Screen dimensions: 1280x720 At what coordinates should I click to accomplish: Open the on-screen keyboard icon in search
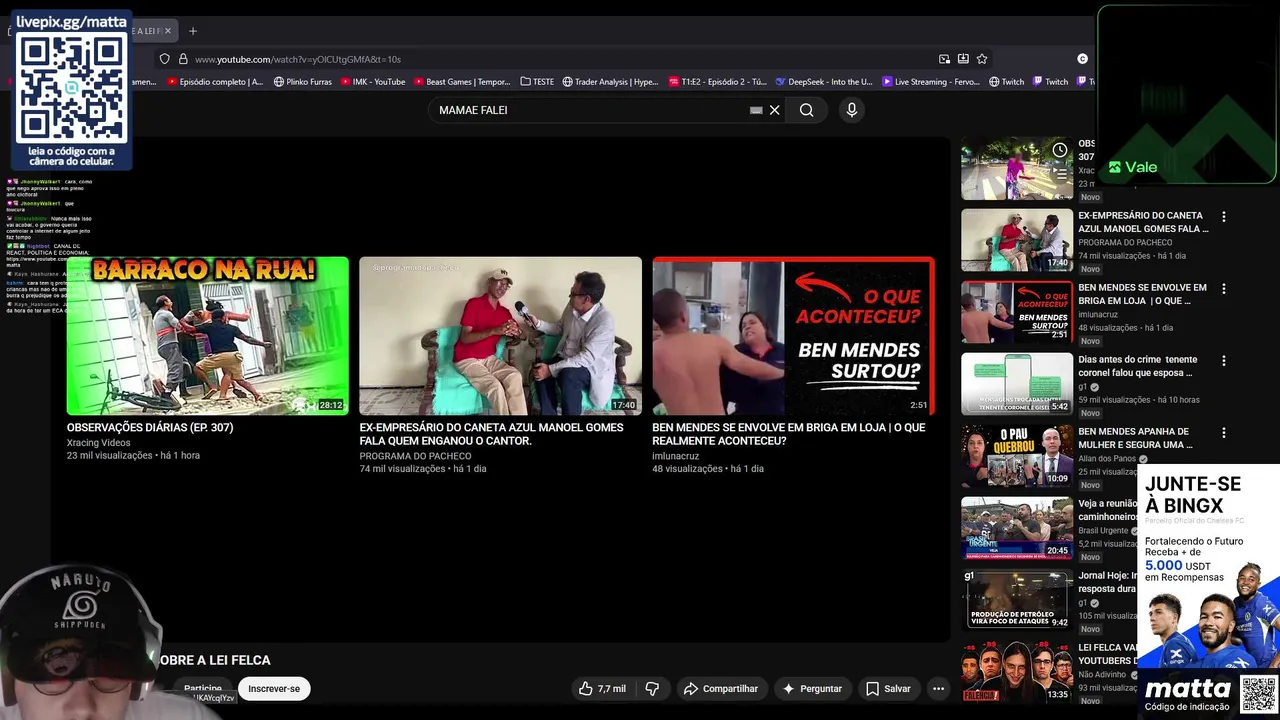(756, 110)
